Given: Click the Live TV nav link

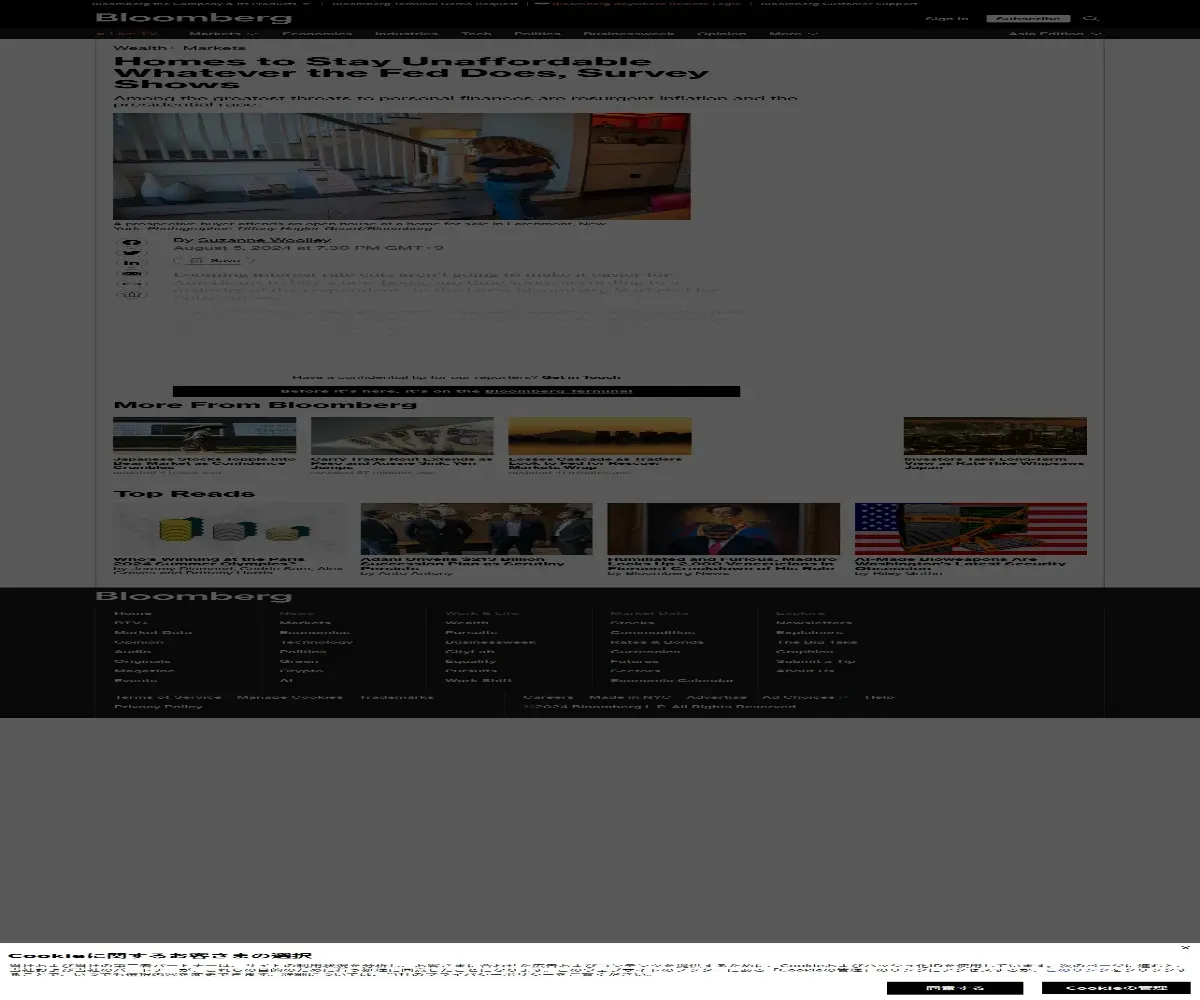Looking at the screenshot, I should 128,34.
